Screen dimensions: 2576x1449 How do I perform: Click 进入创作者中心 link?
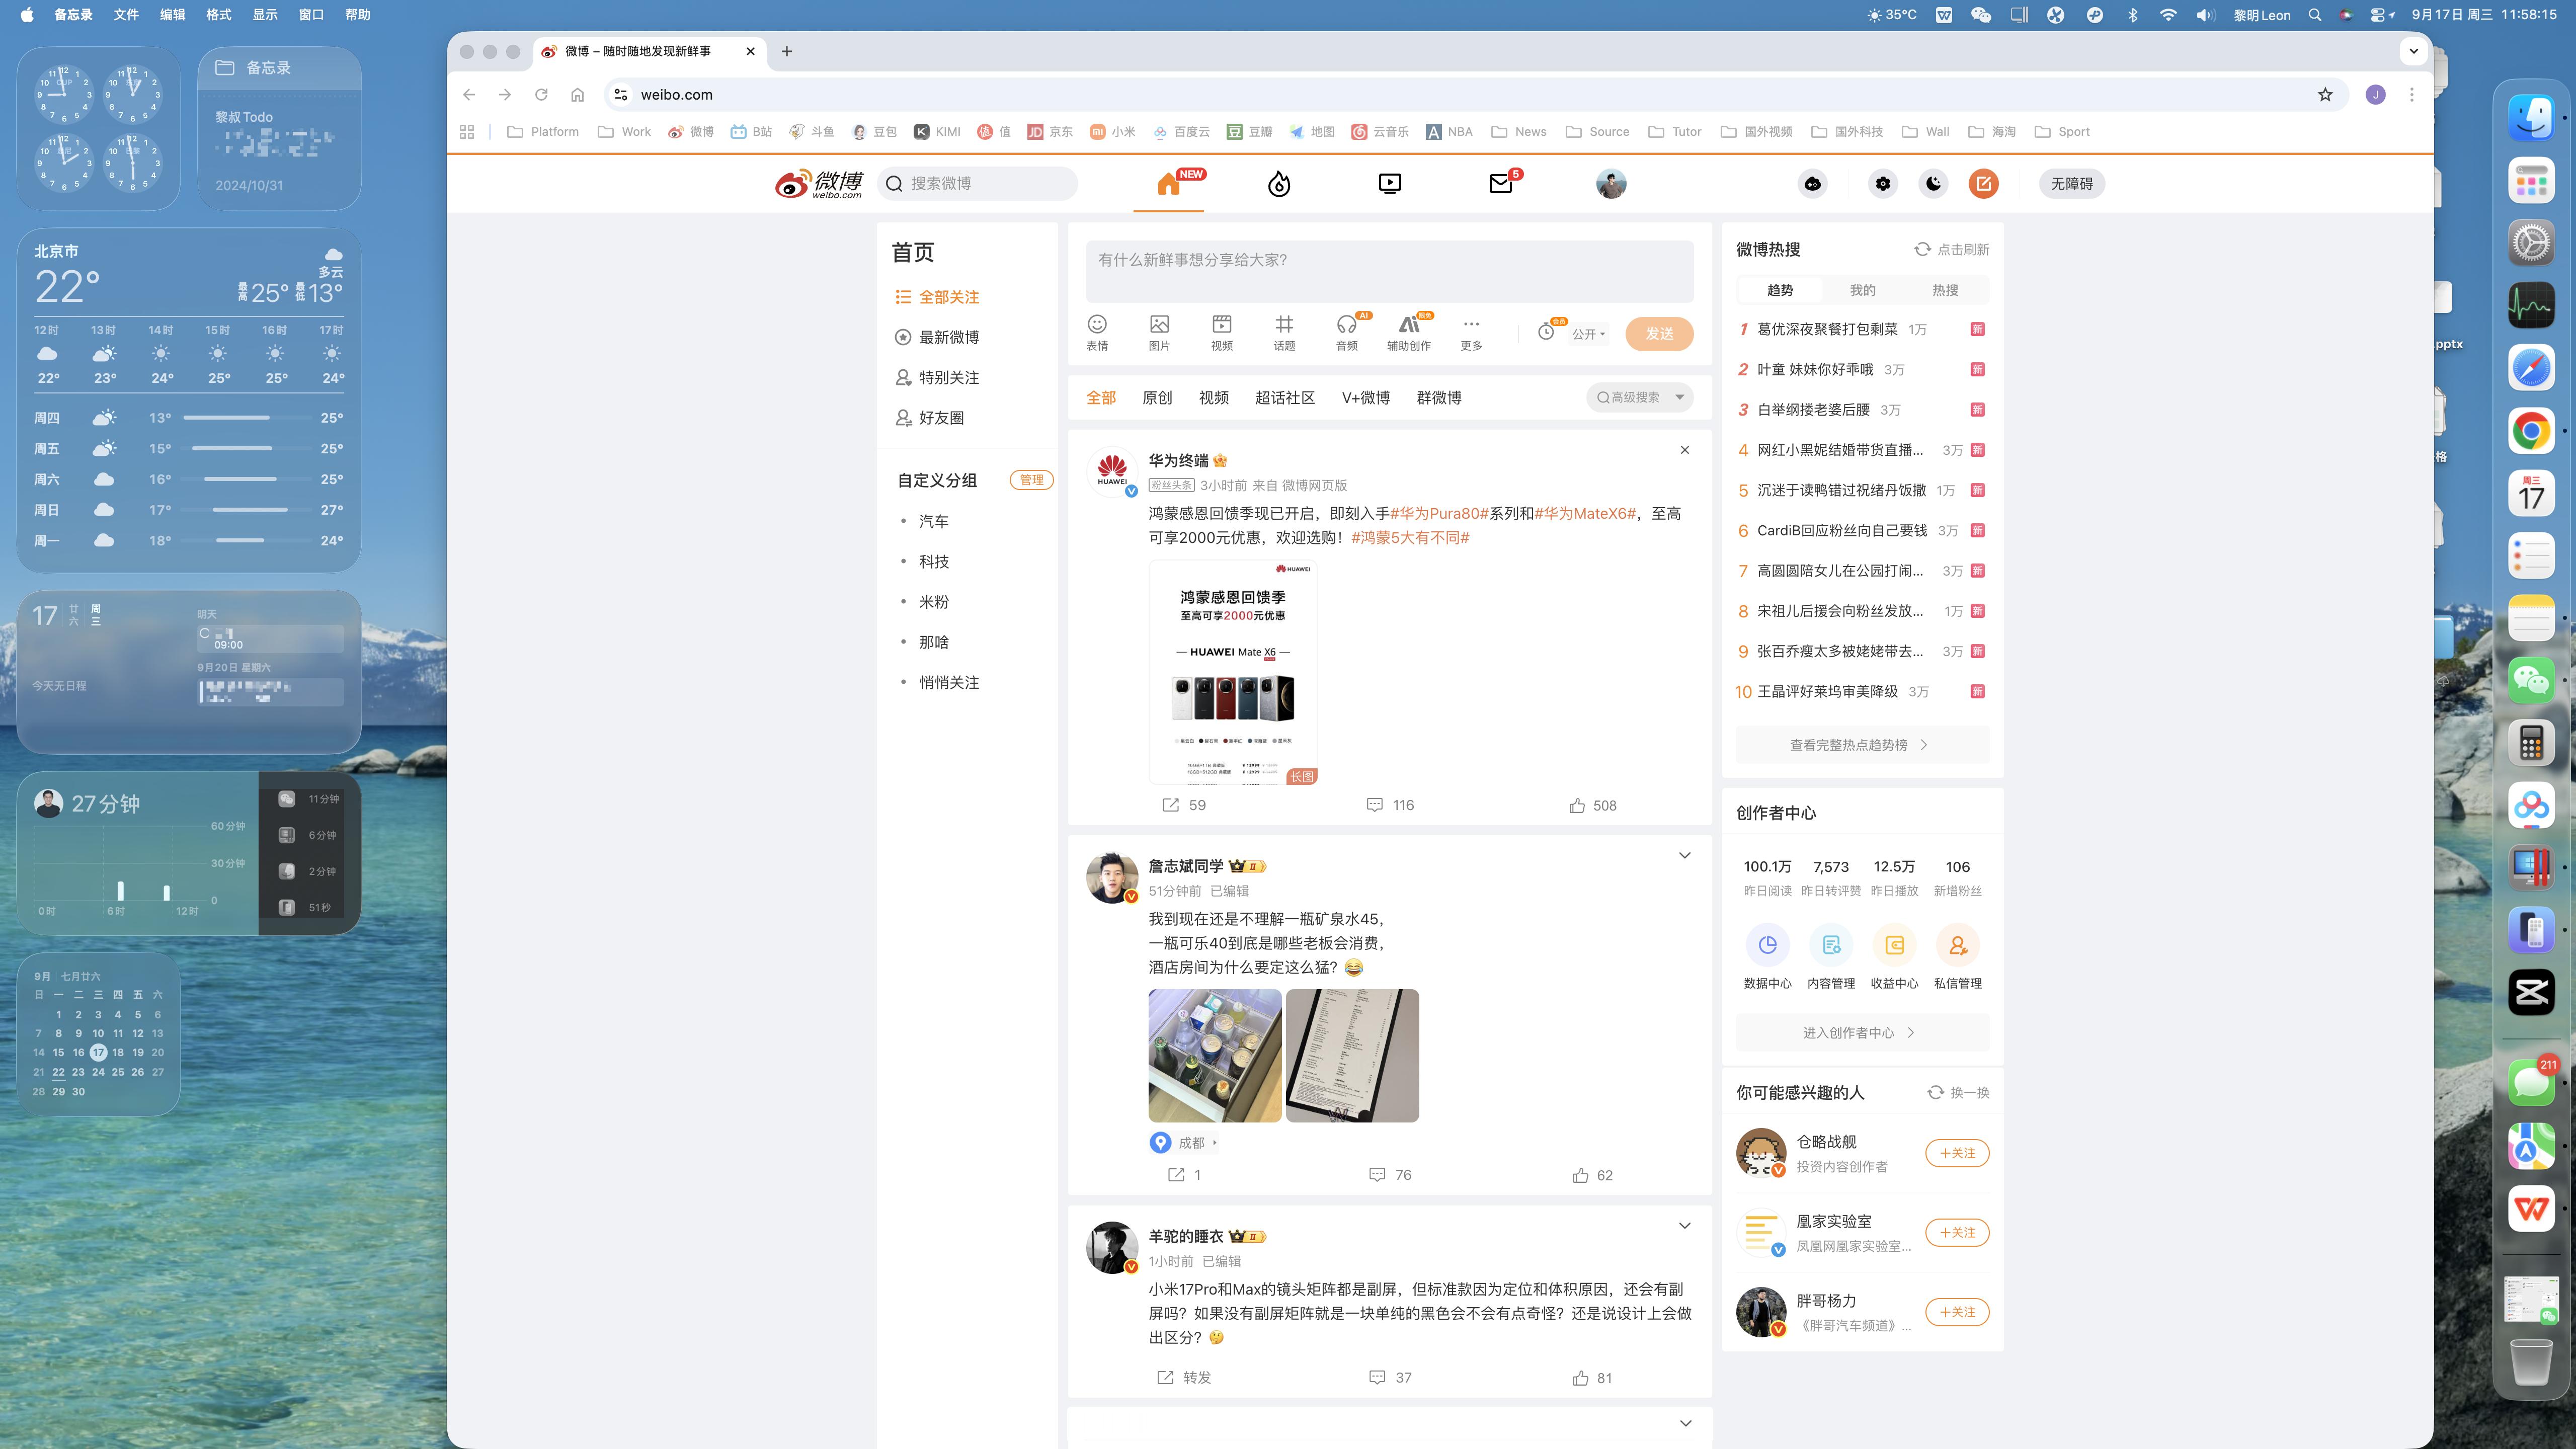point(1862,1033)
